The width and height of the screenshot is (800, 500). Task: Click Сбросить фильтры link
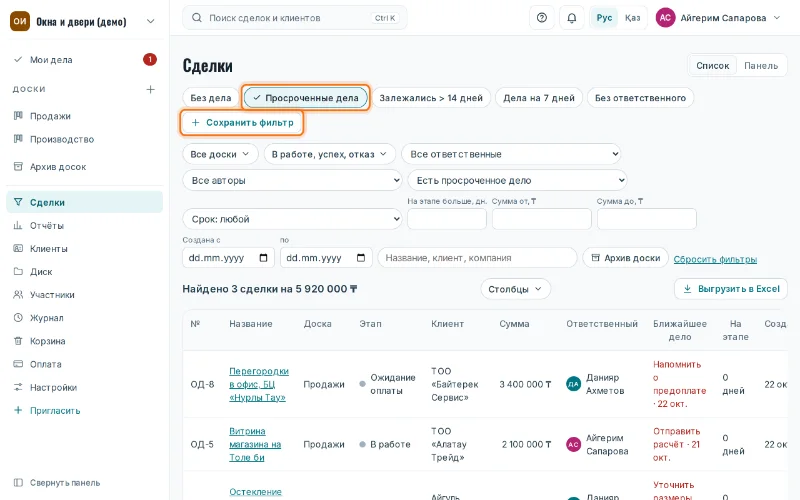pyautogui.click(x=715, y=259)
